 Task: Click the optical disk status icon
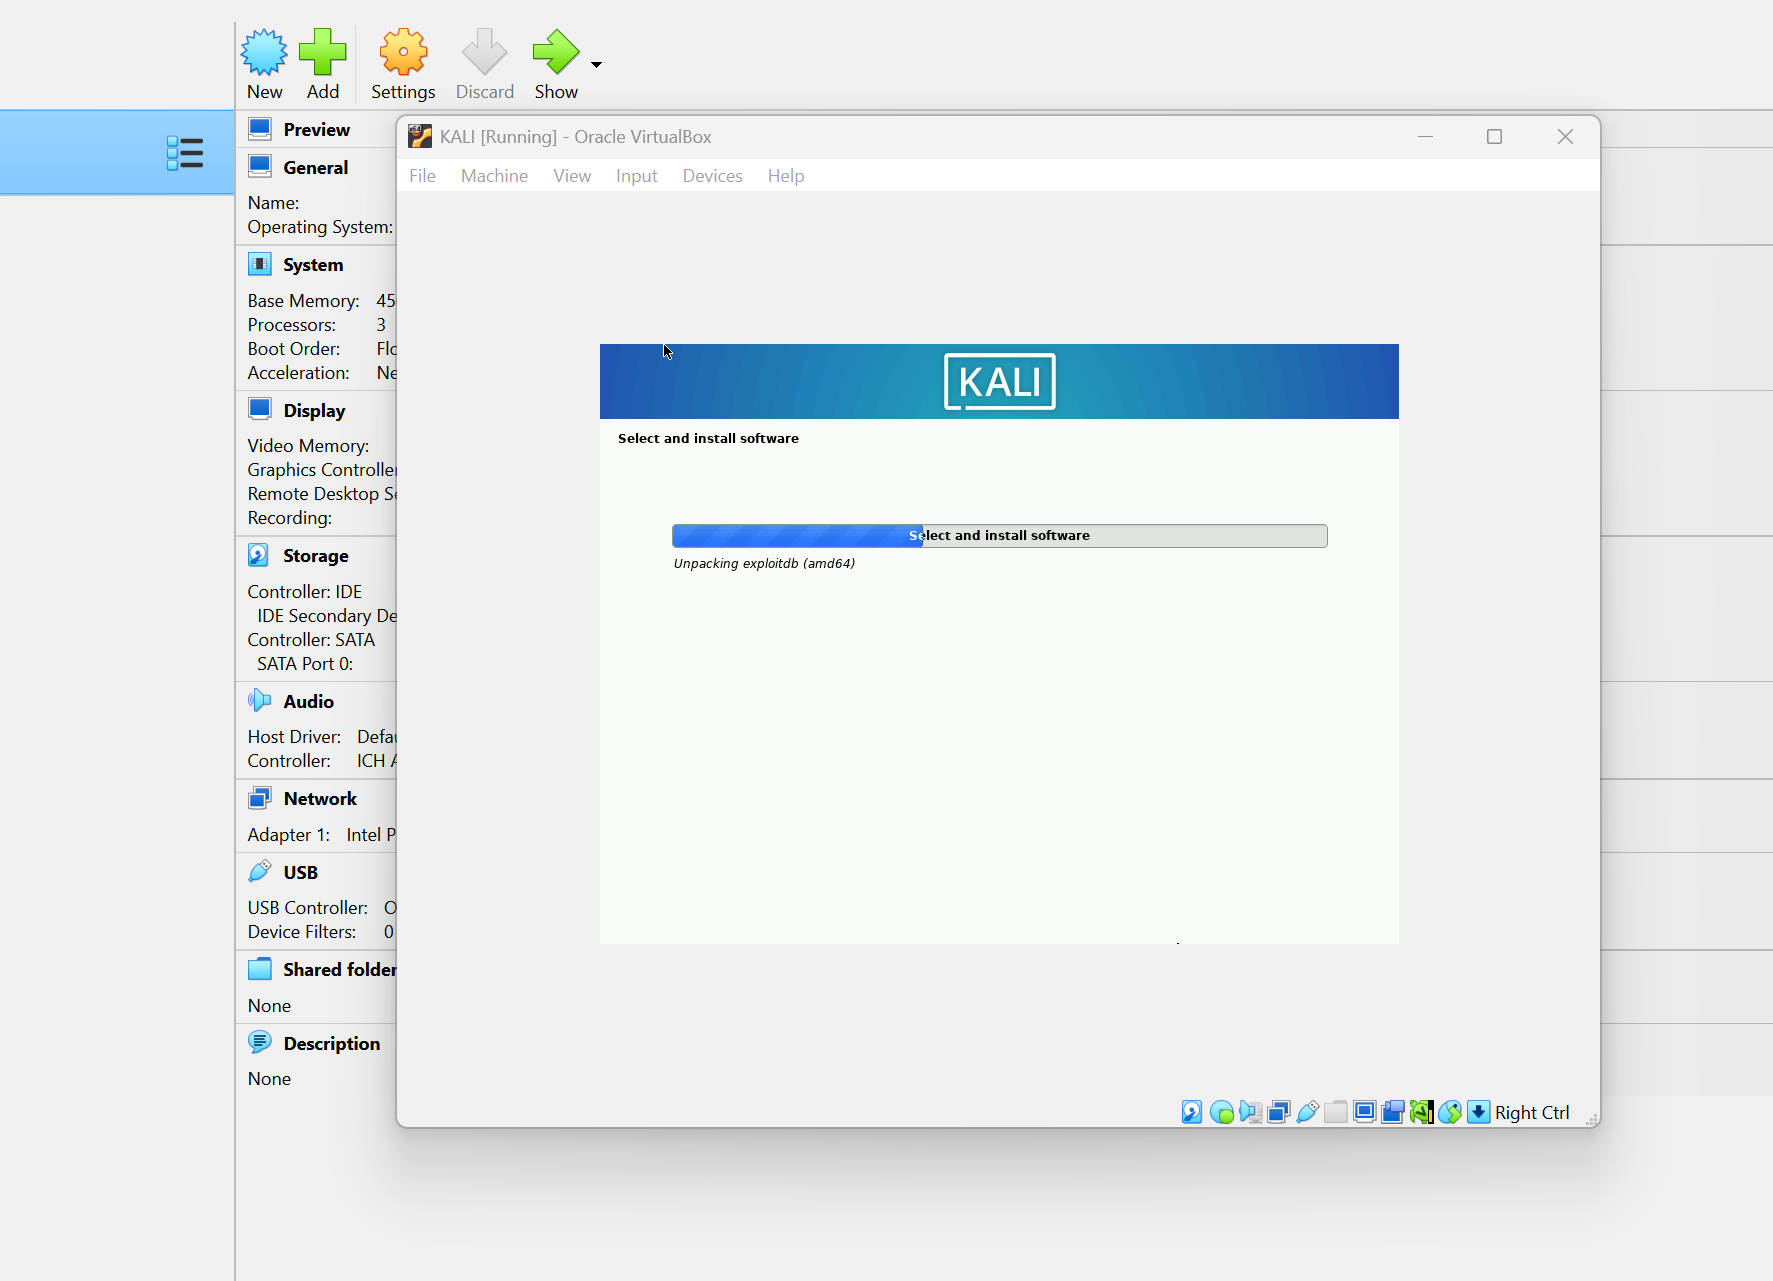(x=1221, y=1112)
